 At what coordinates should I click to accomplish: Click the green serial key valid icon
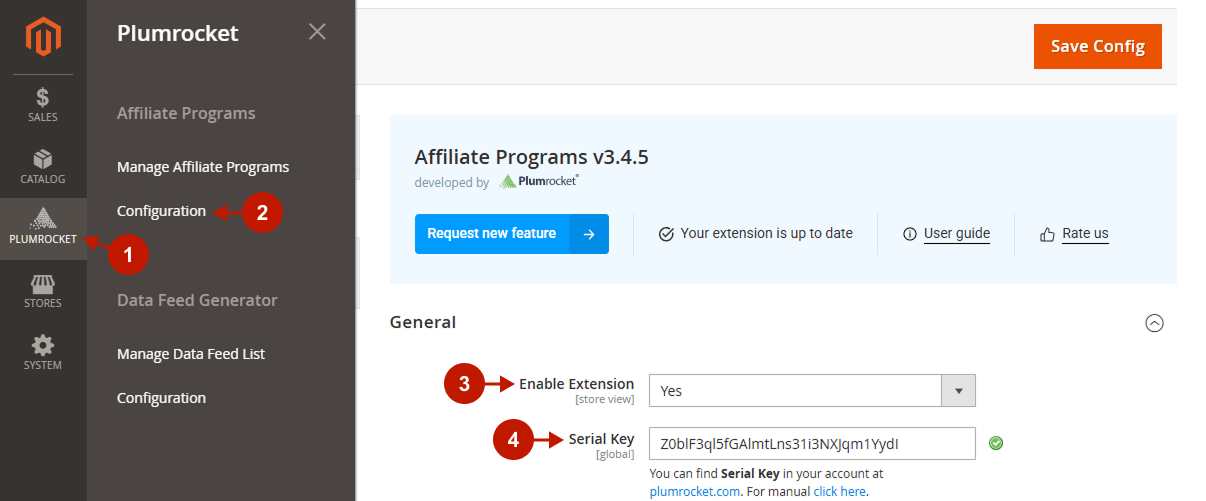click(996, 443)
